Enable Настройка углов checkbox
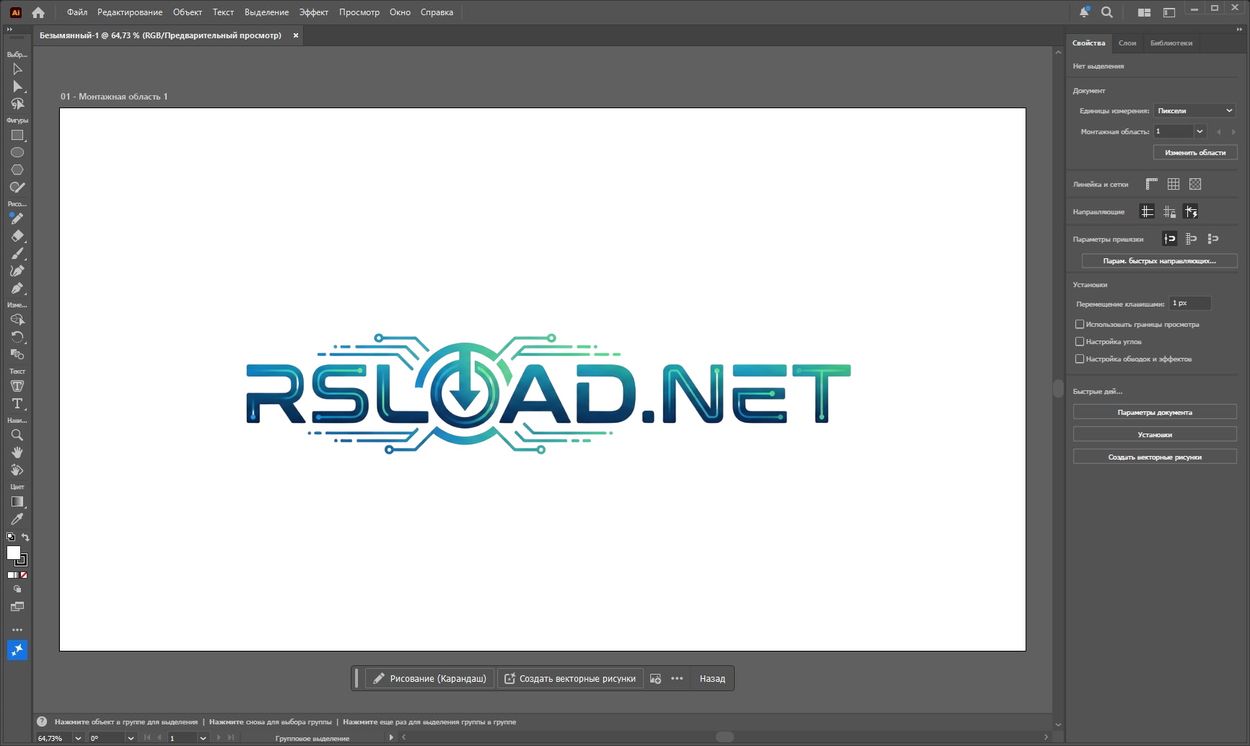Image resolution: width=1250 pixels, height=746 pixels. [1080, 341]
